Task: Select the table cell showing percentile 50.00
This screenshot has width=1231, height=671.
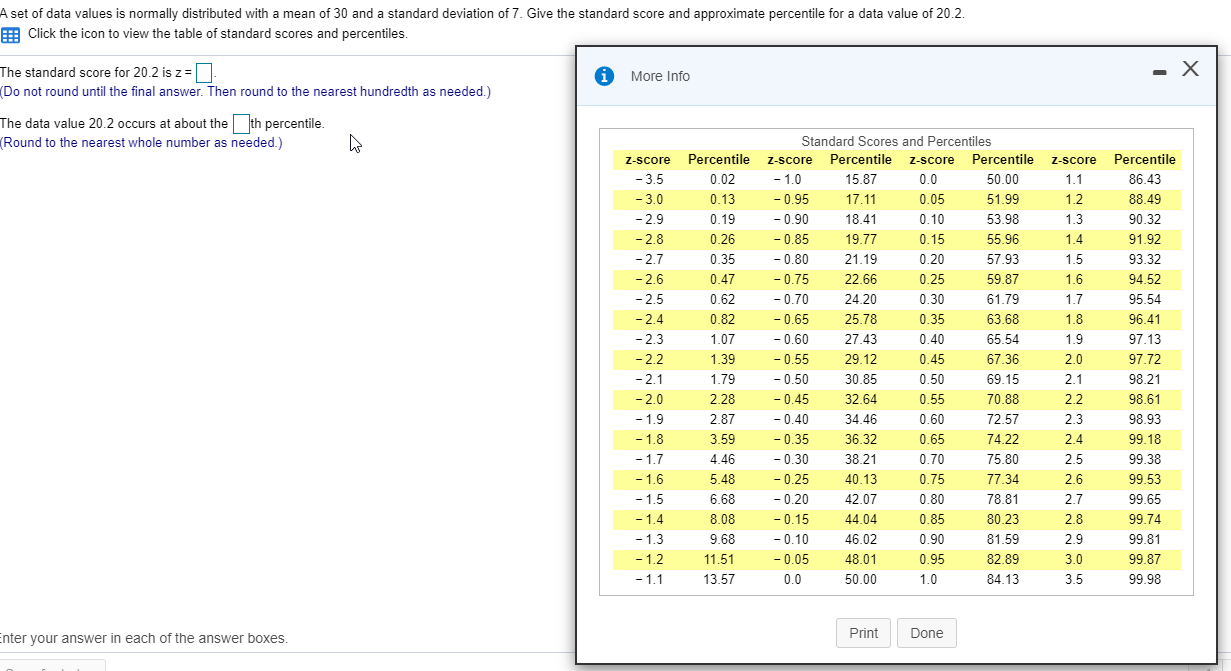Action: 1002,179
